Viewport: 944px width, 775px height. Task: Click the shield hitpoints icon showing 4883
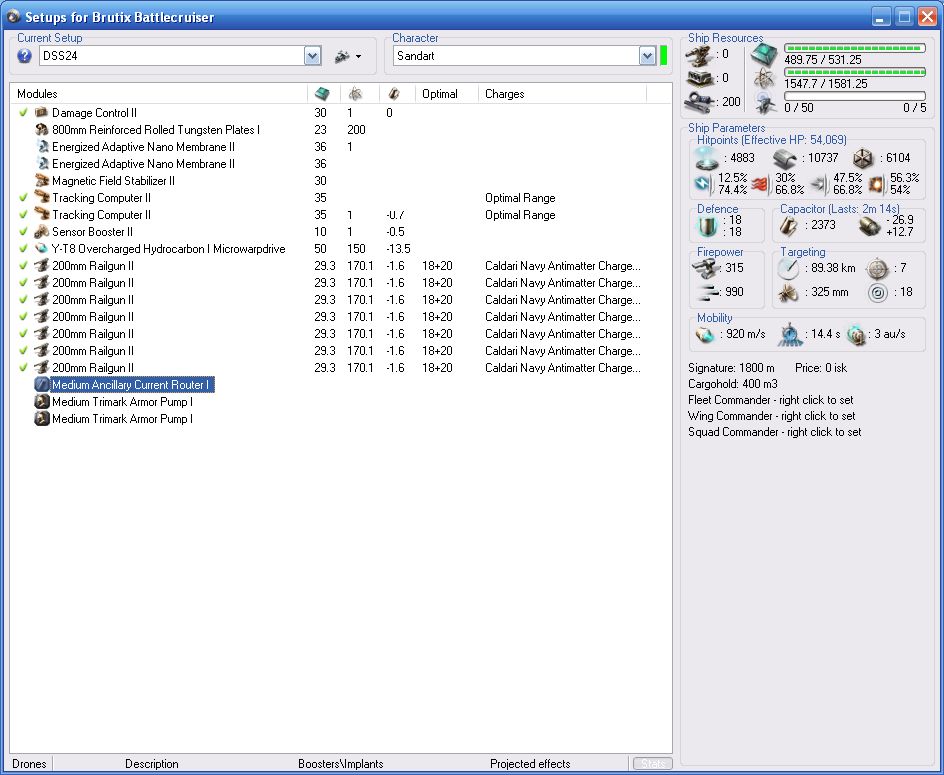706,159
